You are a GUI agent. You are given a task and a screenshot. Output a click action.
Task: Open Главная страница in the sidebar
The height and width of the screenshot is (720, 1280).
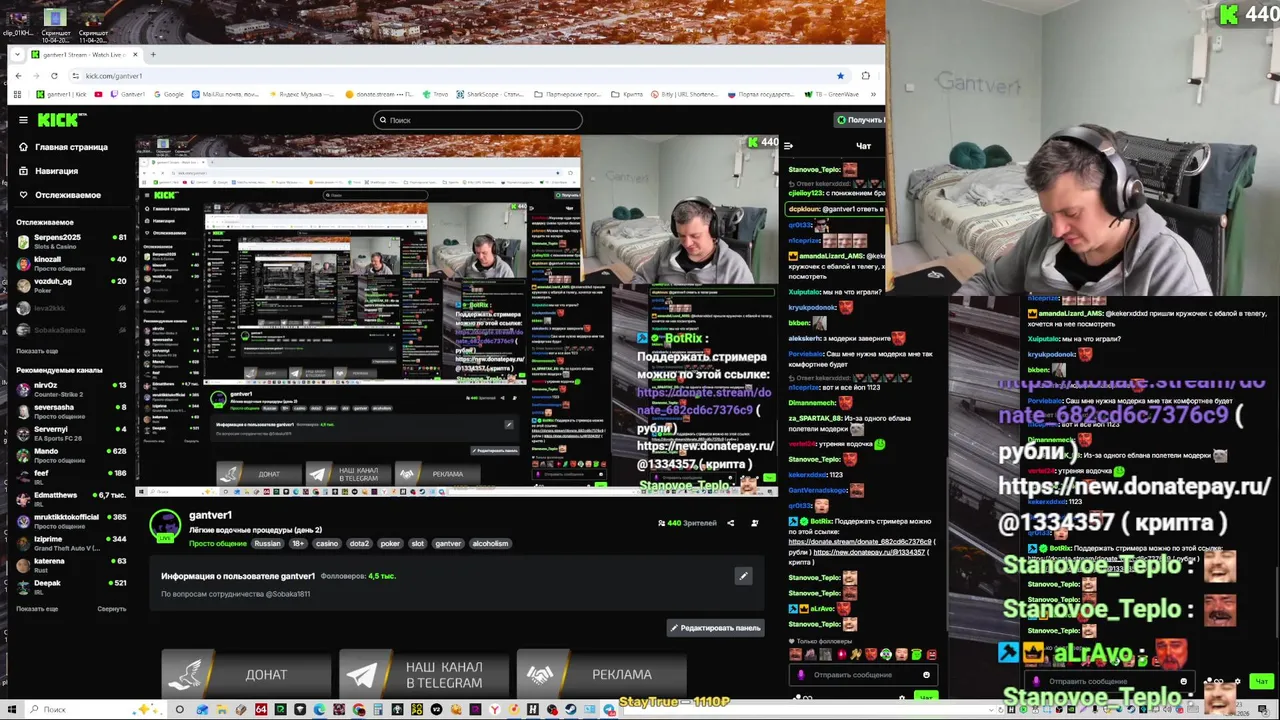[62, 147]
